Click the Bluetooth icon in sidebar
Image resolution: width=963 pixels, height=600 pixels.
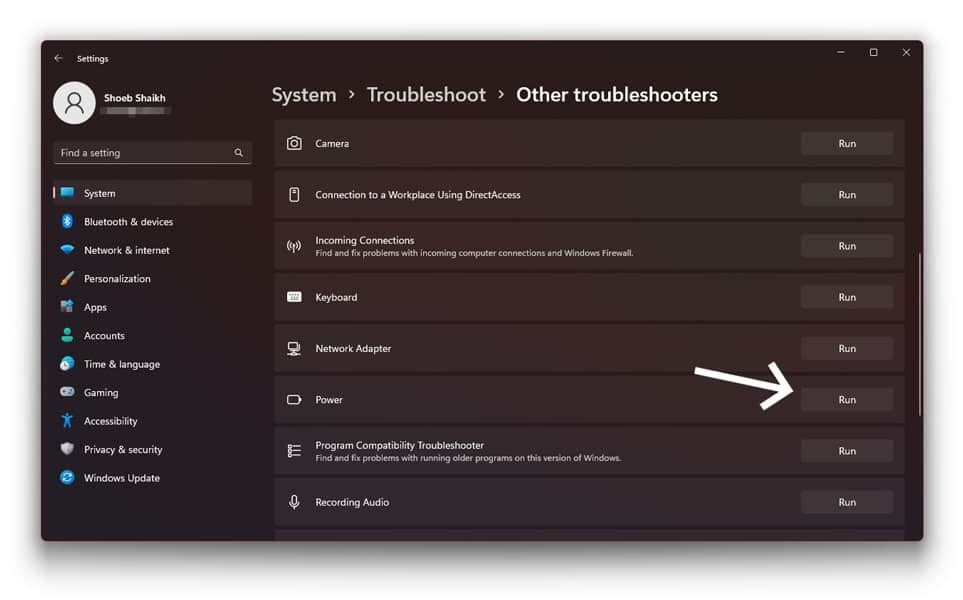[x=68, y=222]
